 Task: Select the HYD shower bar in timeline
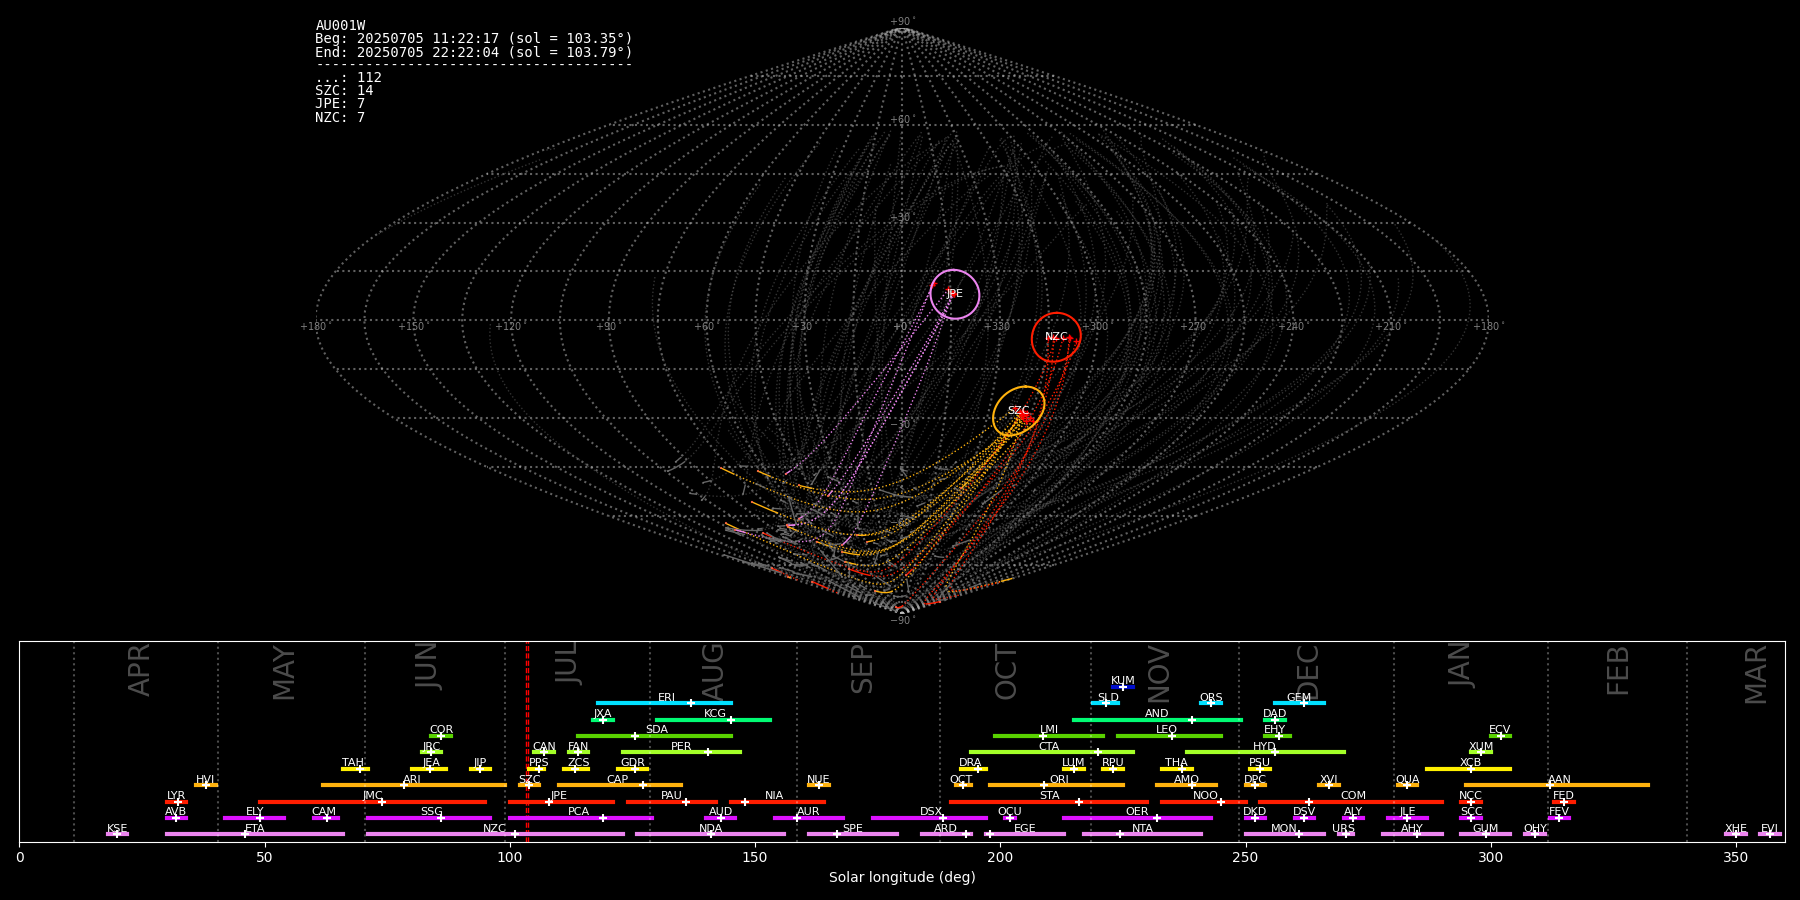click(1265, 752)
